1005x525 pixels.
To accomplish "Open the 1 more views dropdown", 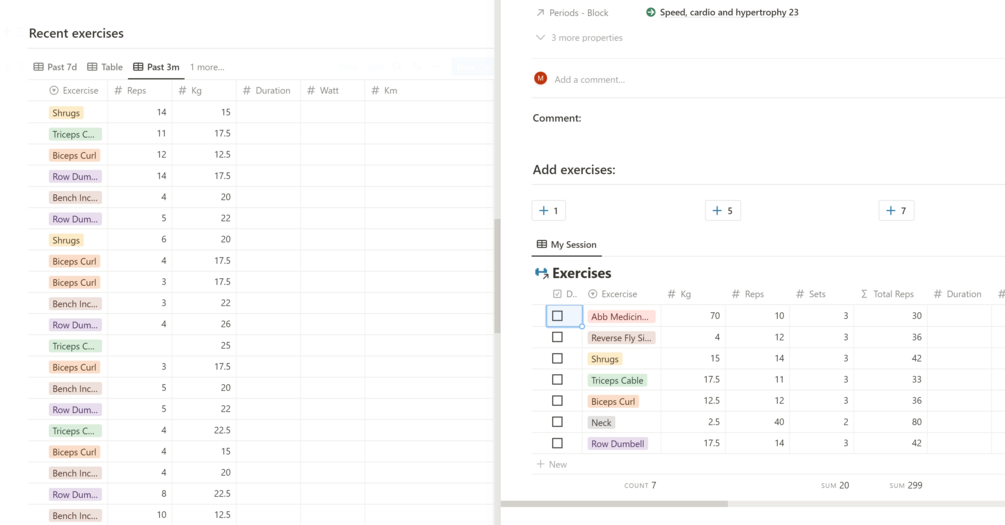I will tap(207, 67).
